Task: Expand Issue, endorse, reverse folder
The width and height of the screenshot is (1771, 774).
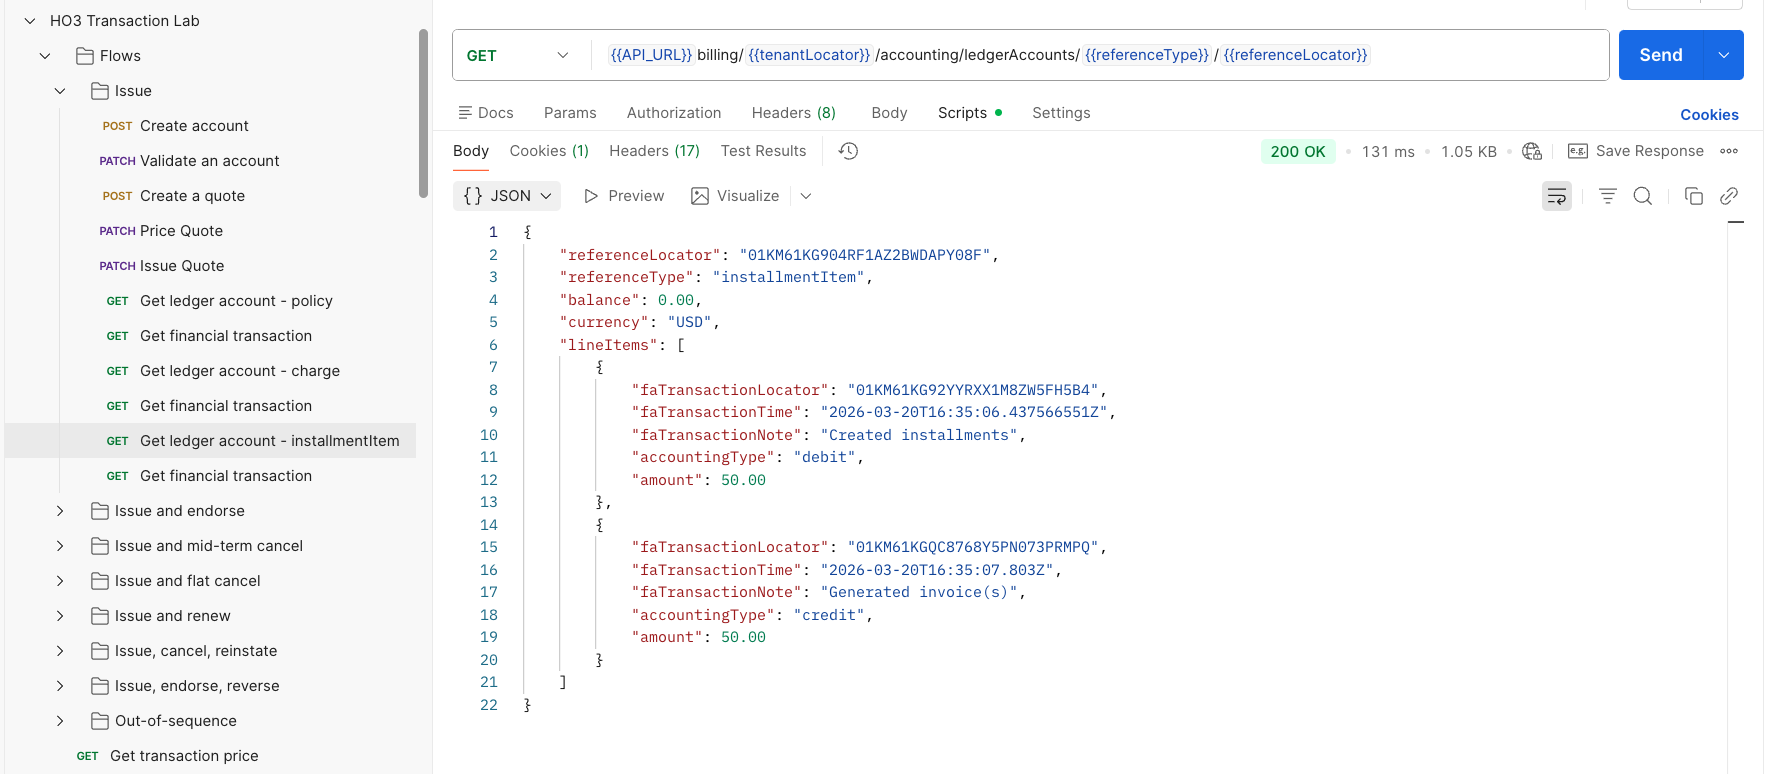Action: pos(60,686)
